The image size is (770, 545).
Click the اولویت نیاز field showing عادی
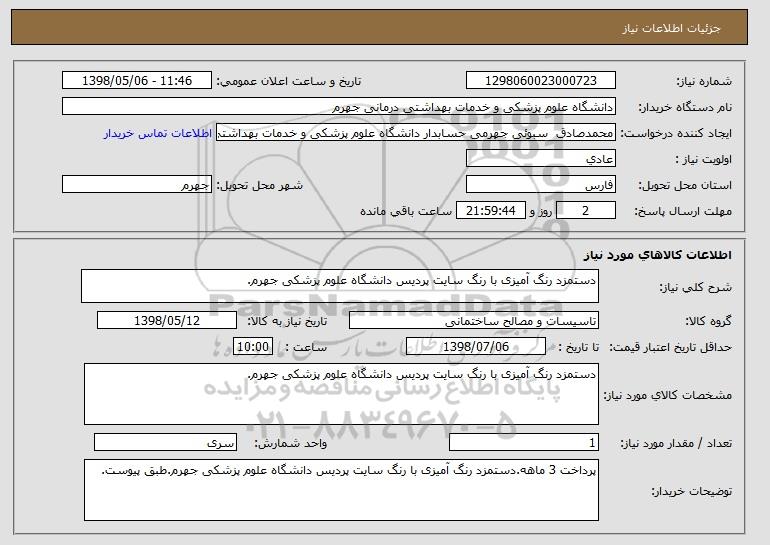click(x=541, y=159)
